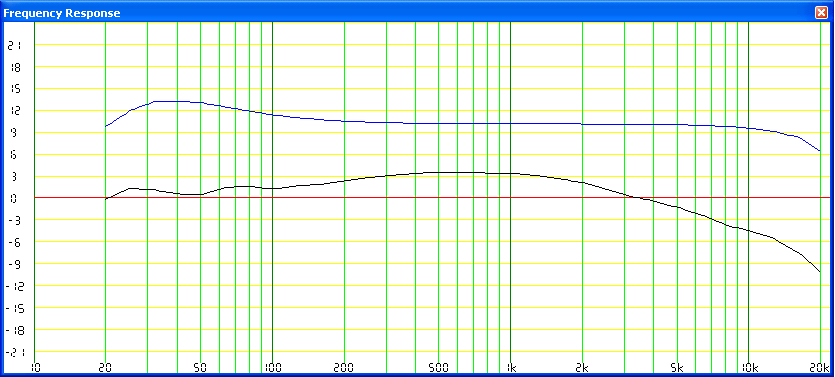
Task: Click the 20 Hz frequency axis label
Action: pos(105,367)
